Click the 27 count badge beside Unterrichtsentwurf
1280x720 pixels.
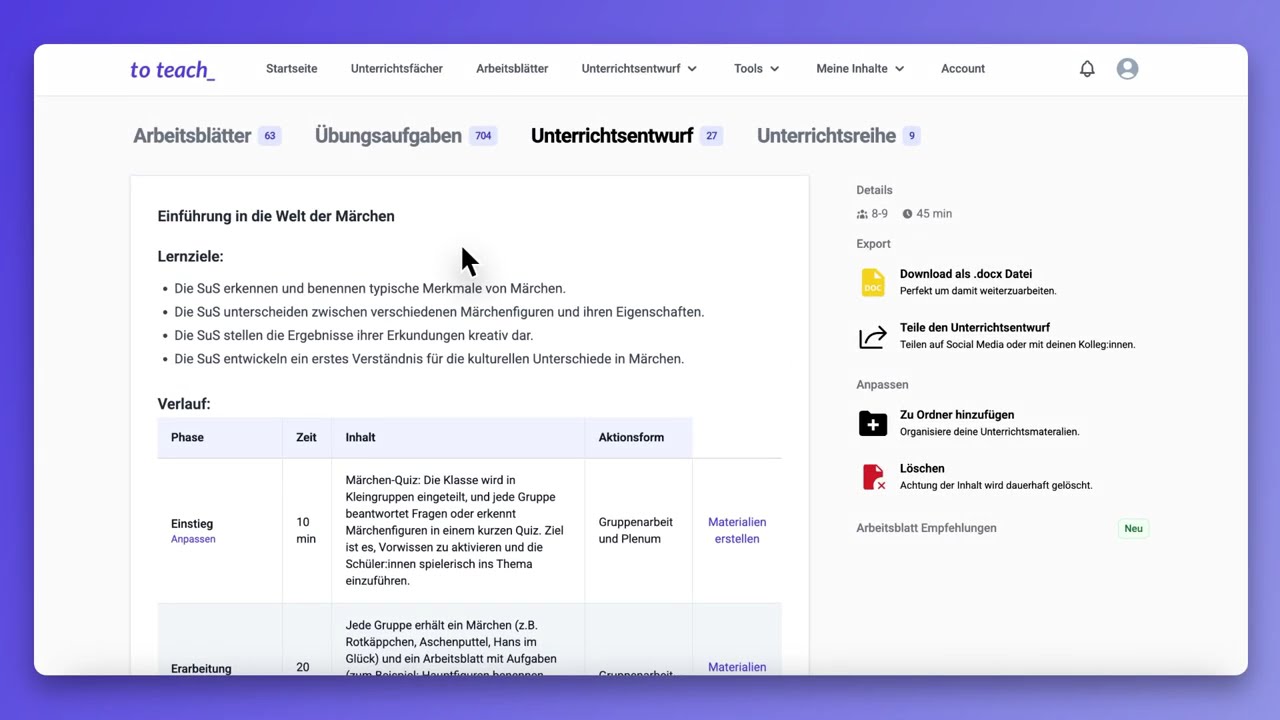711,136
